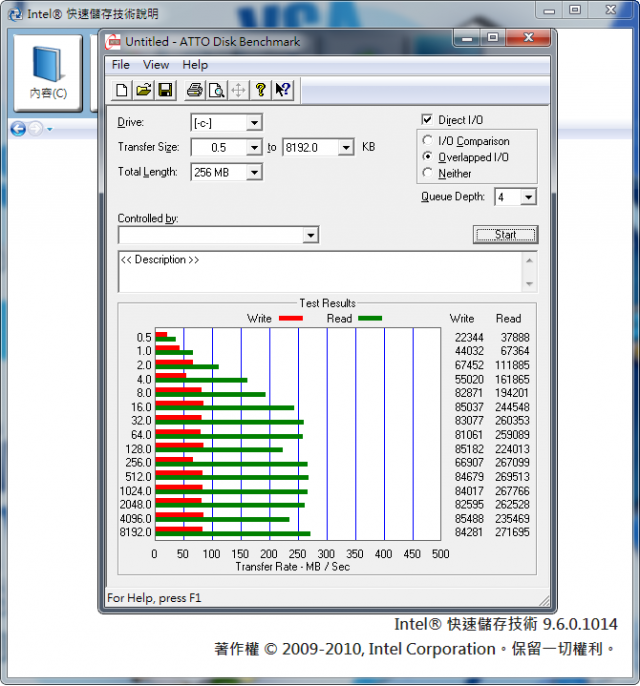Click write value 22344 in results
640x686 pixels.
click(x=469, y=338)
